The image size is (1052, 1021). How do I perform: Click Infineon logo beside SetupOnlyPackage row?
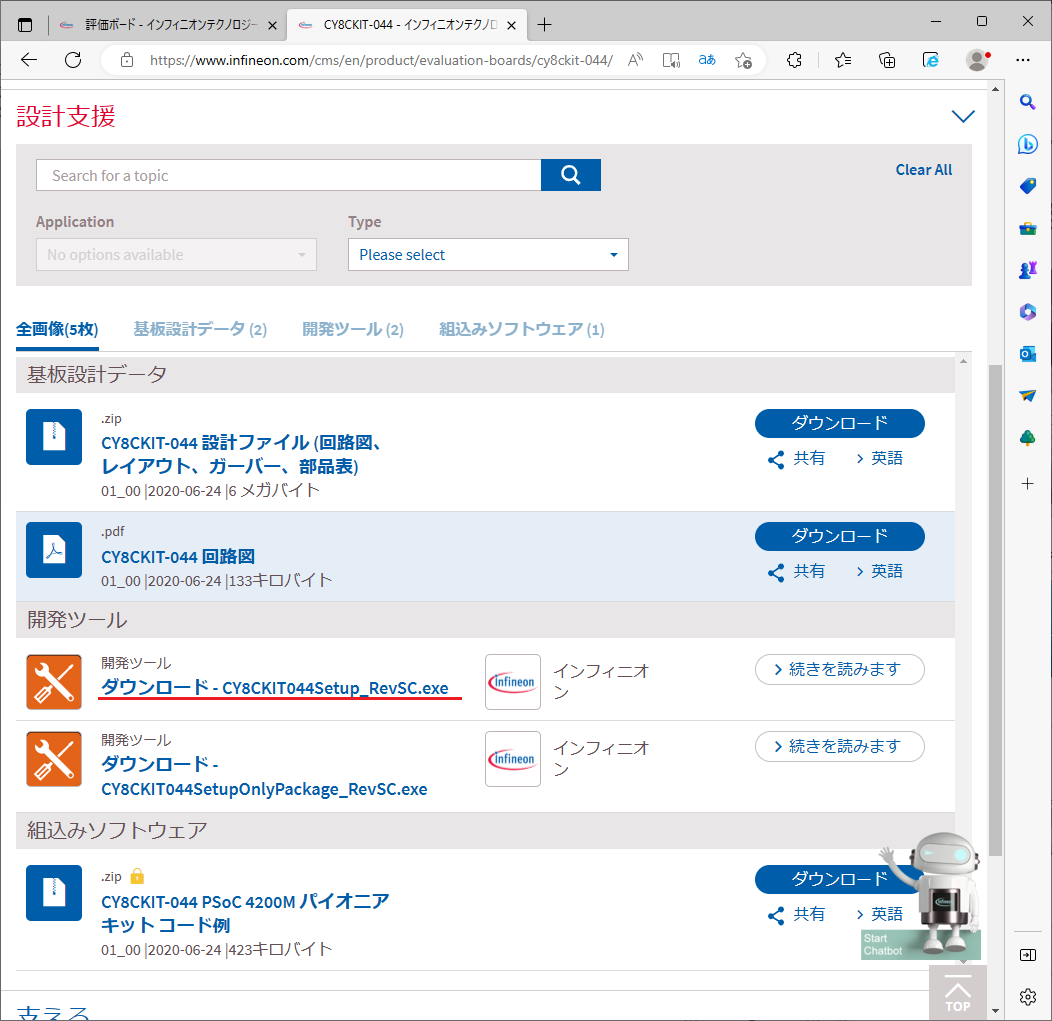click(513, 759)
